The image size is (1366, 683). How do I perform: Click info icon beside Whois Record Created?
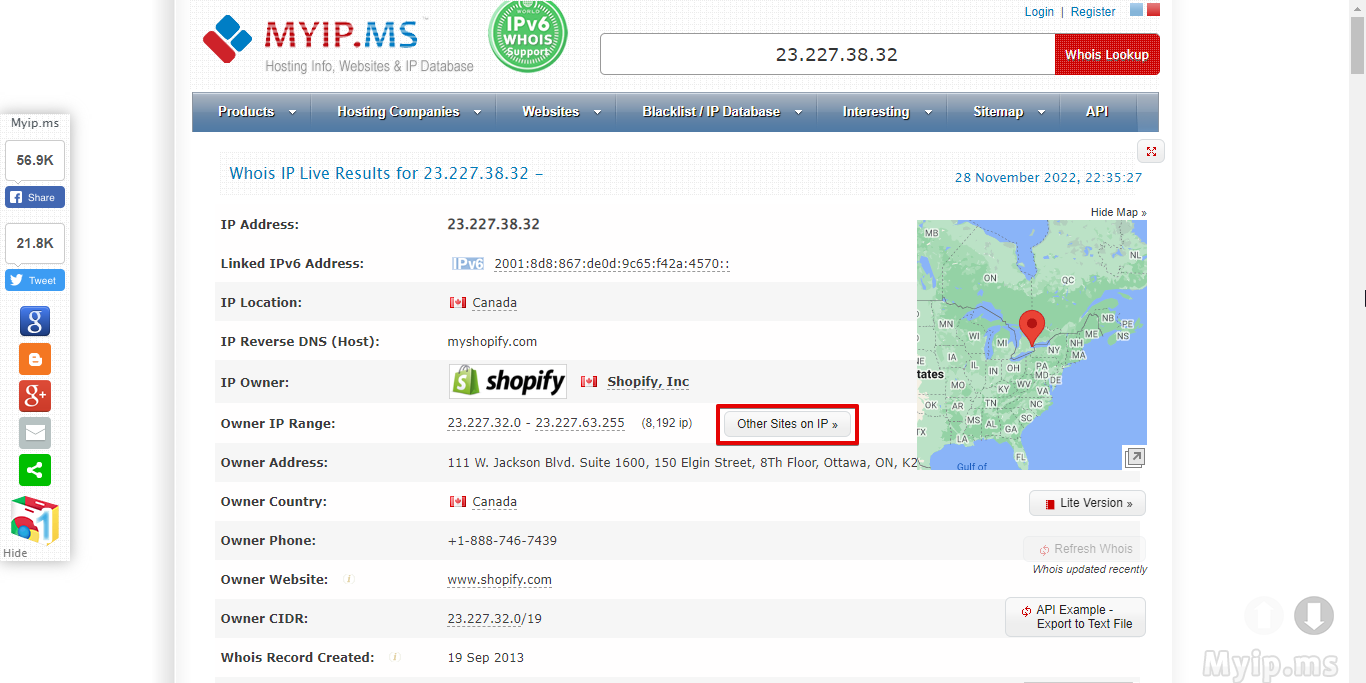click(x=395, y=657)
